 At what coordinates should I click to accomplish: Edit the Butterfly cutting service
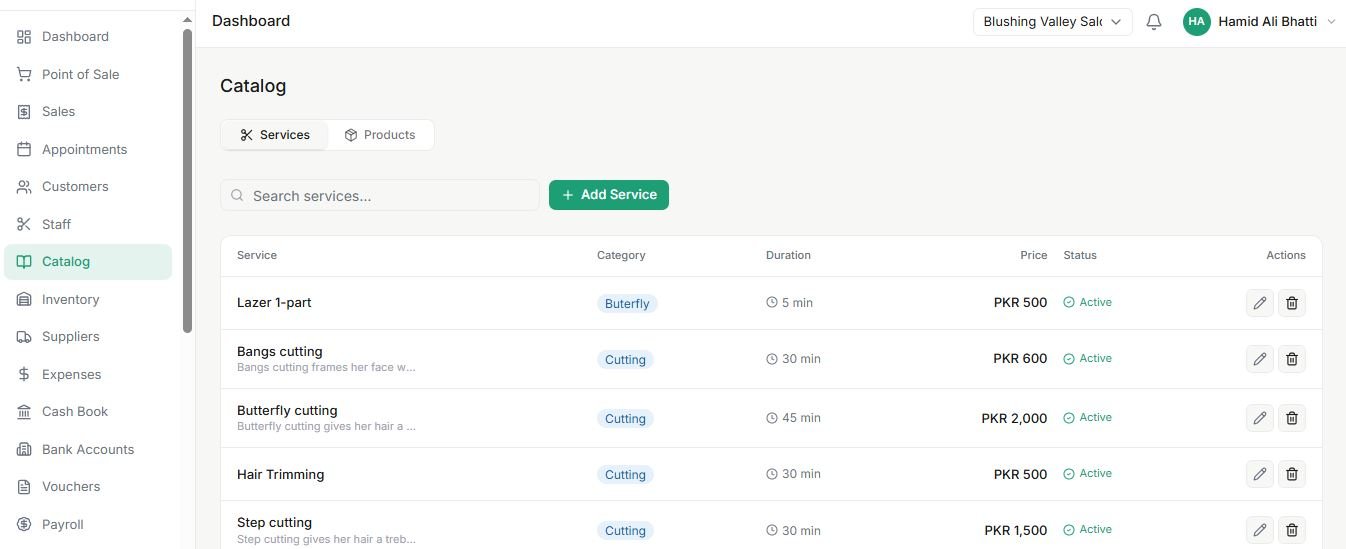pyautogui.click(x=1260, y=418)
